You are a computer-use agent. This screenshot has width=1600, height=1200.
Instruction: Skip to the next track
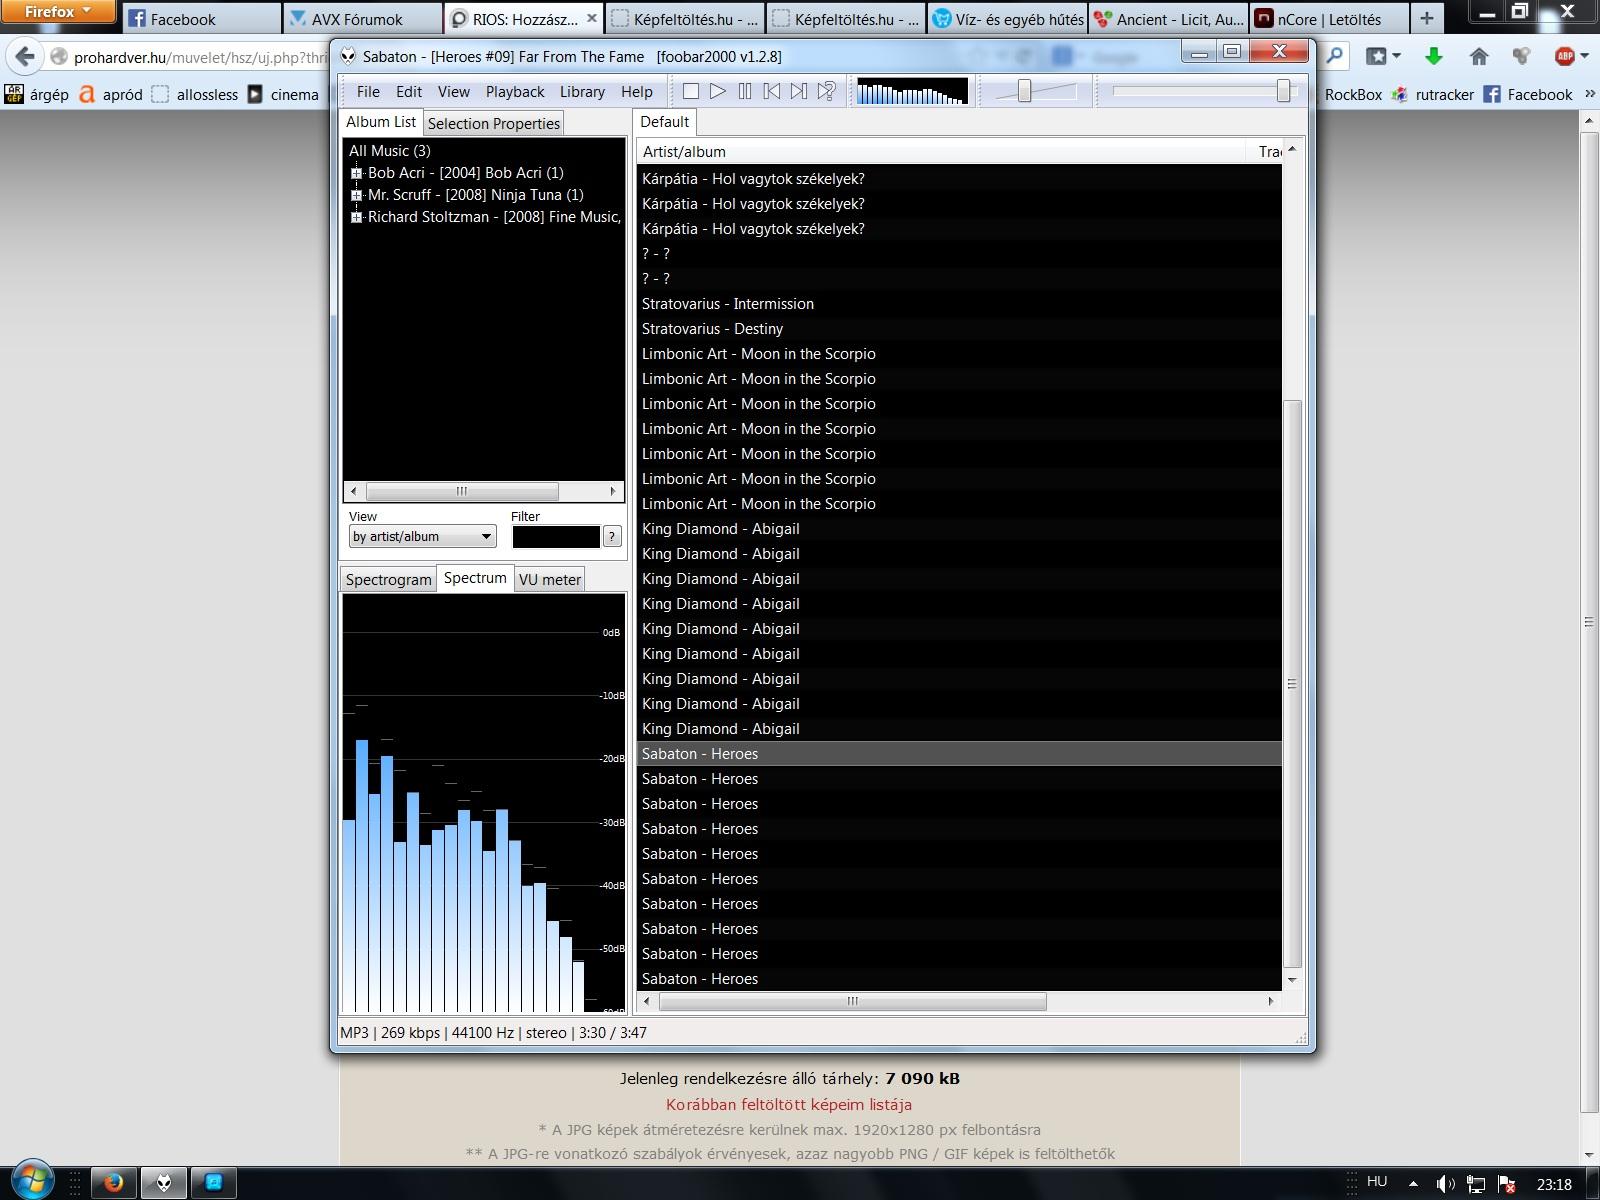[799, 91]
